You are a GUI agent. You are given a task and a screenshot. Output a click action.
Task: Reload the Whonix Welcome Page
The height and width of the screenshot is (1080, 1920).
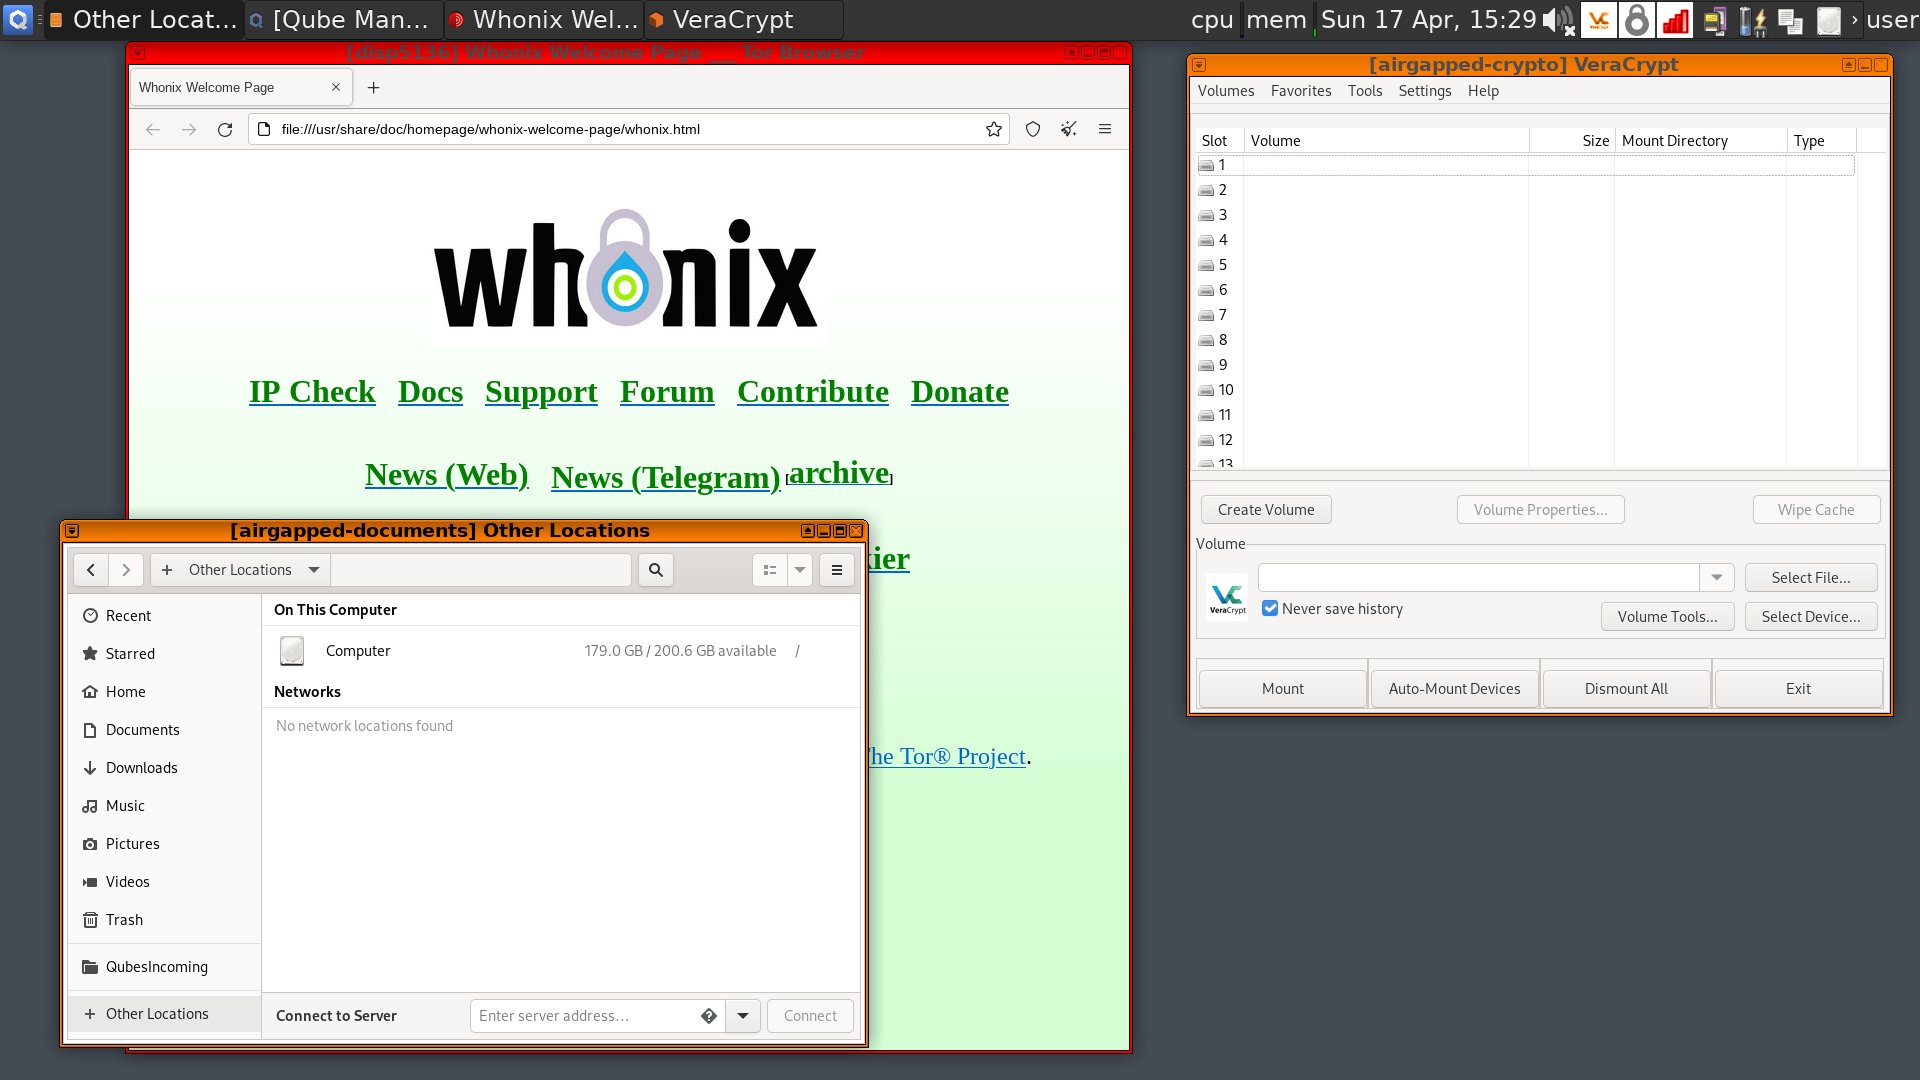[225, 129]
